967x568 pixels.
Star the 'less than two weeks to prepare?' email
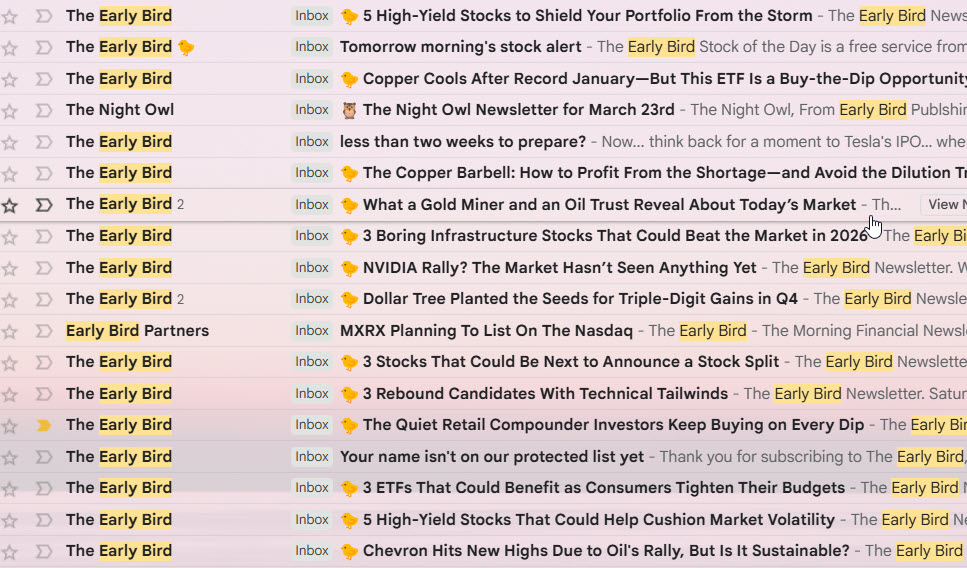[x=10, y=142]
